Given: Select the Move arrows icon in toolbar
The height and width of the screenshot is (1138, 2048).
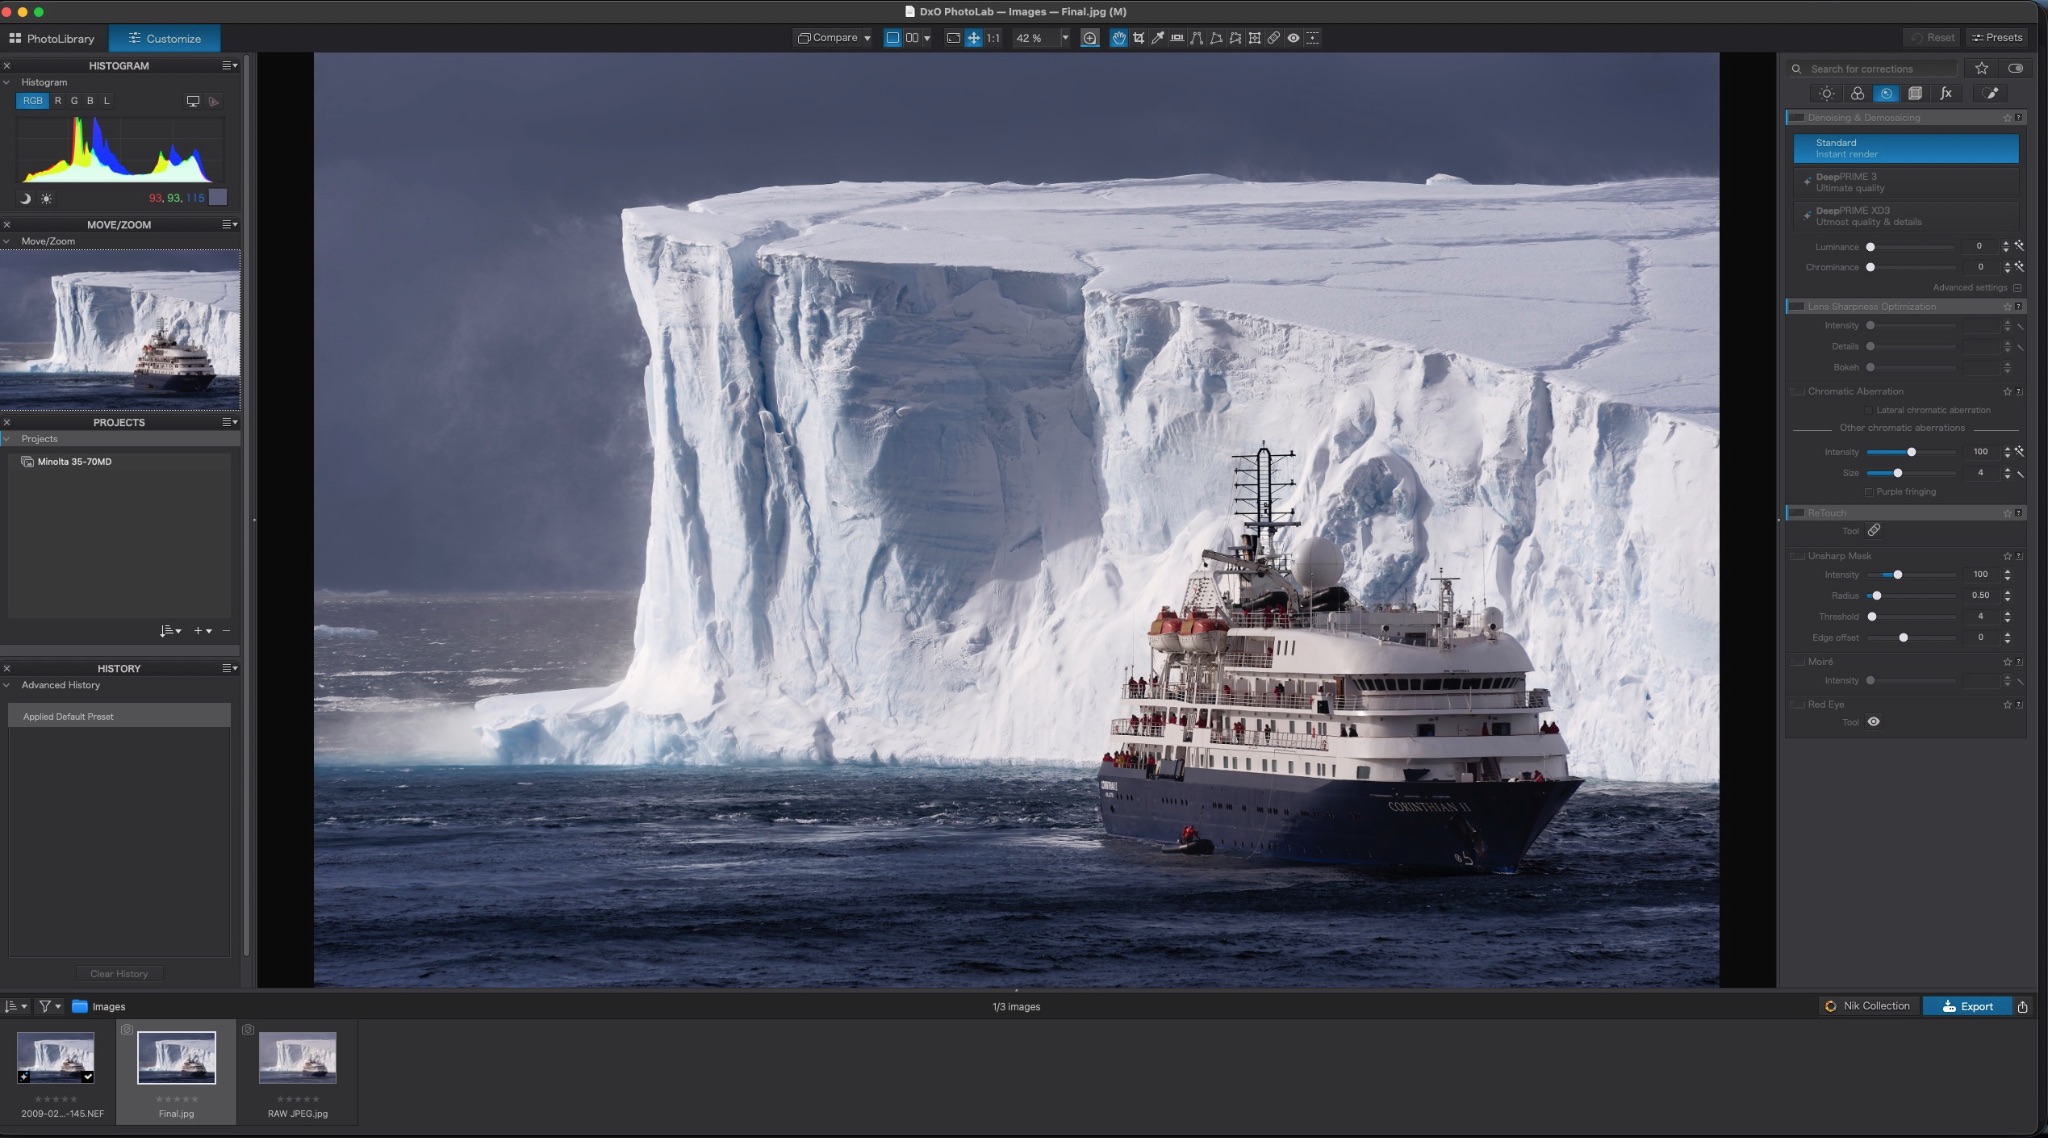Looking at the screenshot, I should (973, 38).
